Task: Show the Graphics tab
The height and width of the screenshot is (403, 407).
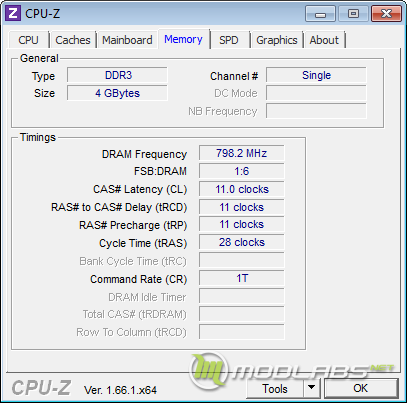Action: (x=277, y=40)
